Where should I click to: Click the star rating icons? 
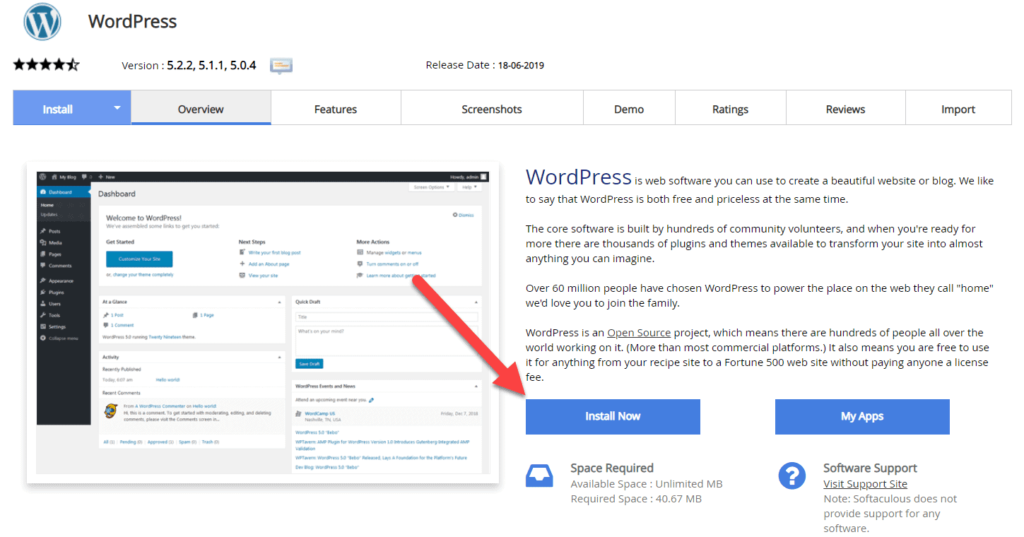tap(46, 65)
